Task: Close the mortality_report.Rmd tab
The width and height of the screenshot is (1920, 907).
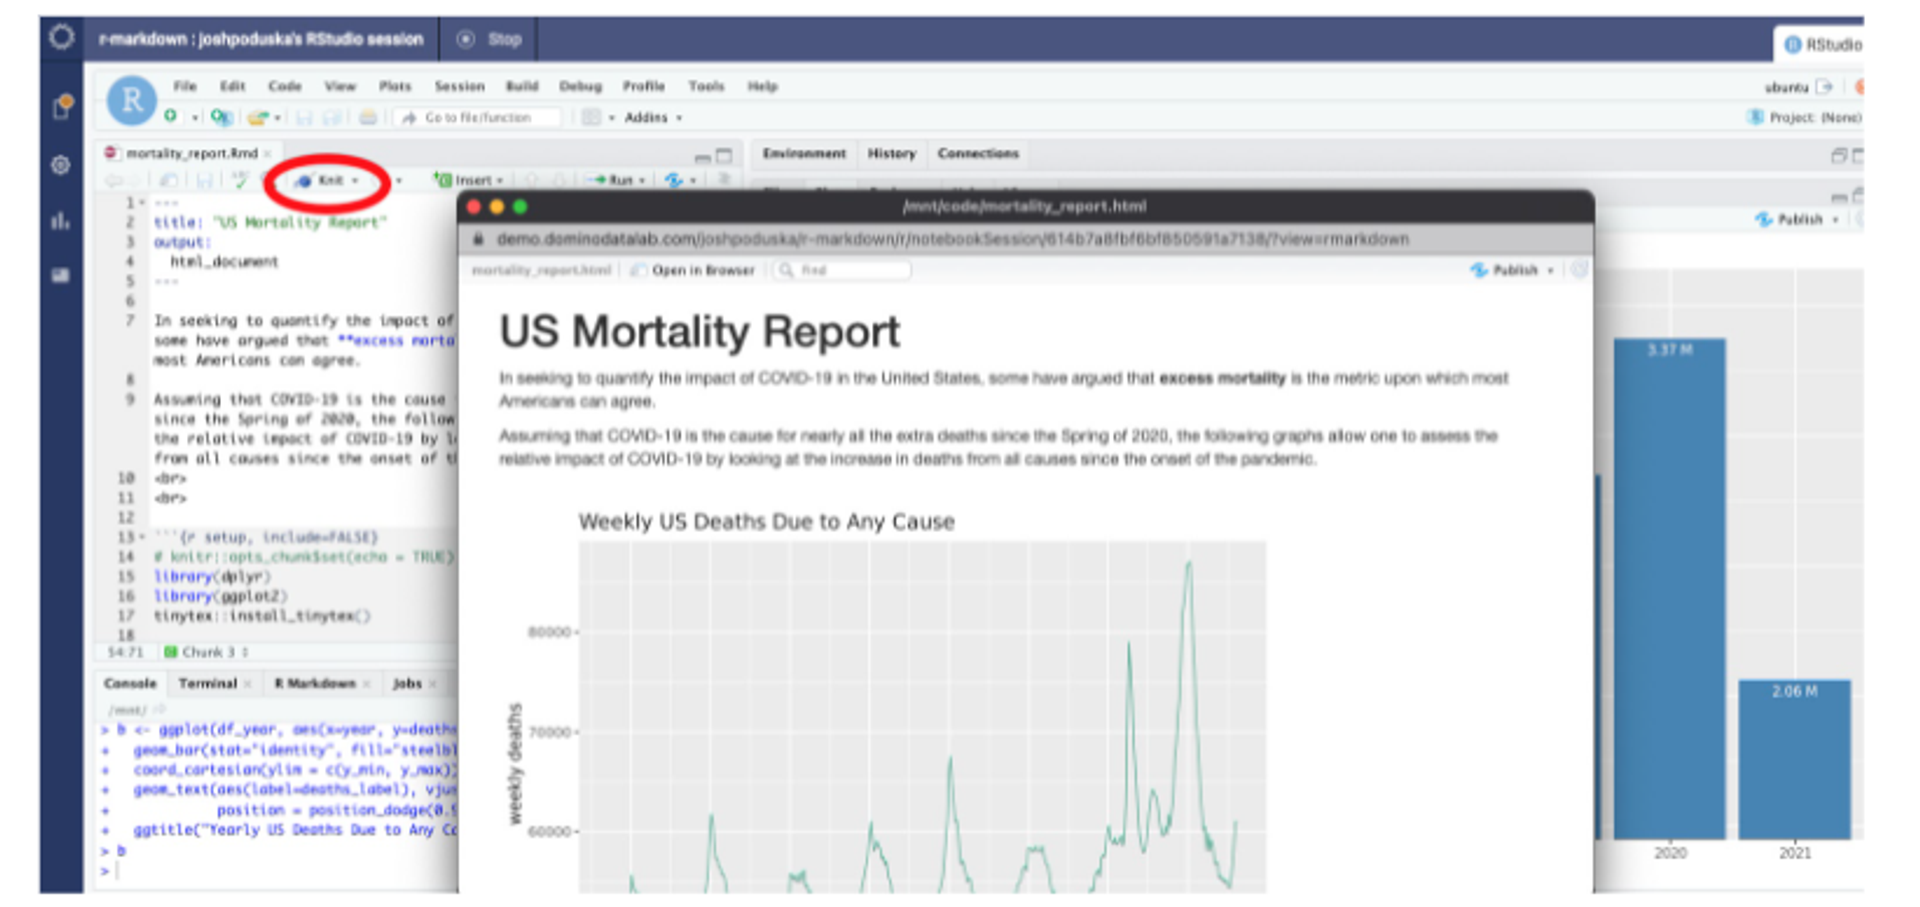Action: (x=267, y=153)
